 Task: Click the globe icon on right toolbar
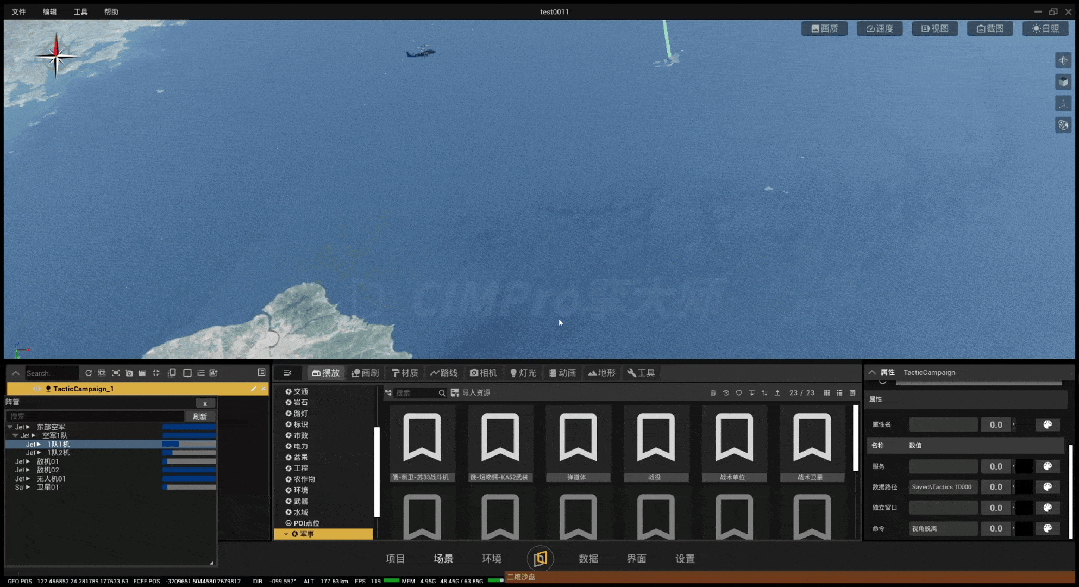(1063, 125)
